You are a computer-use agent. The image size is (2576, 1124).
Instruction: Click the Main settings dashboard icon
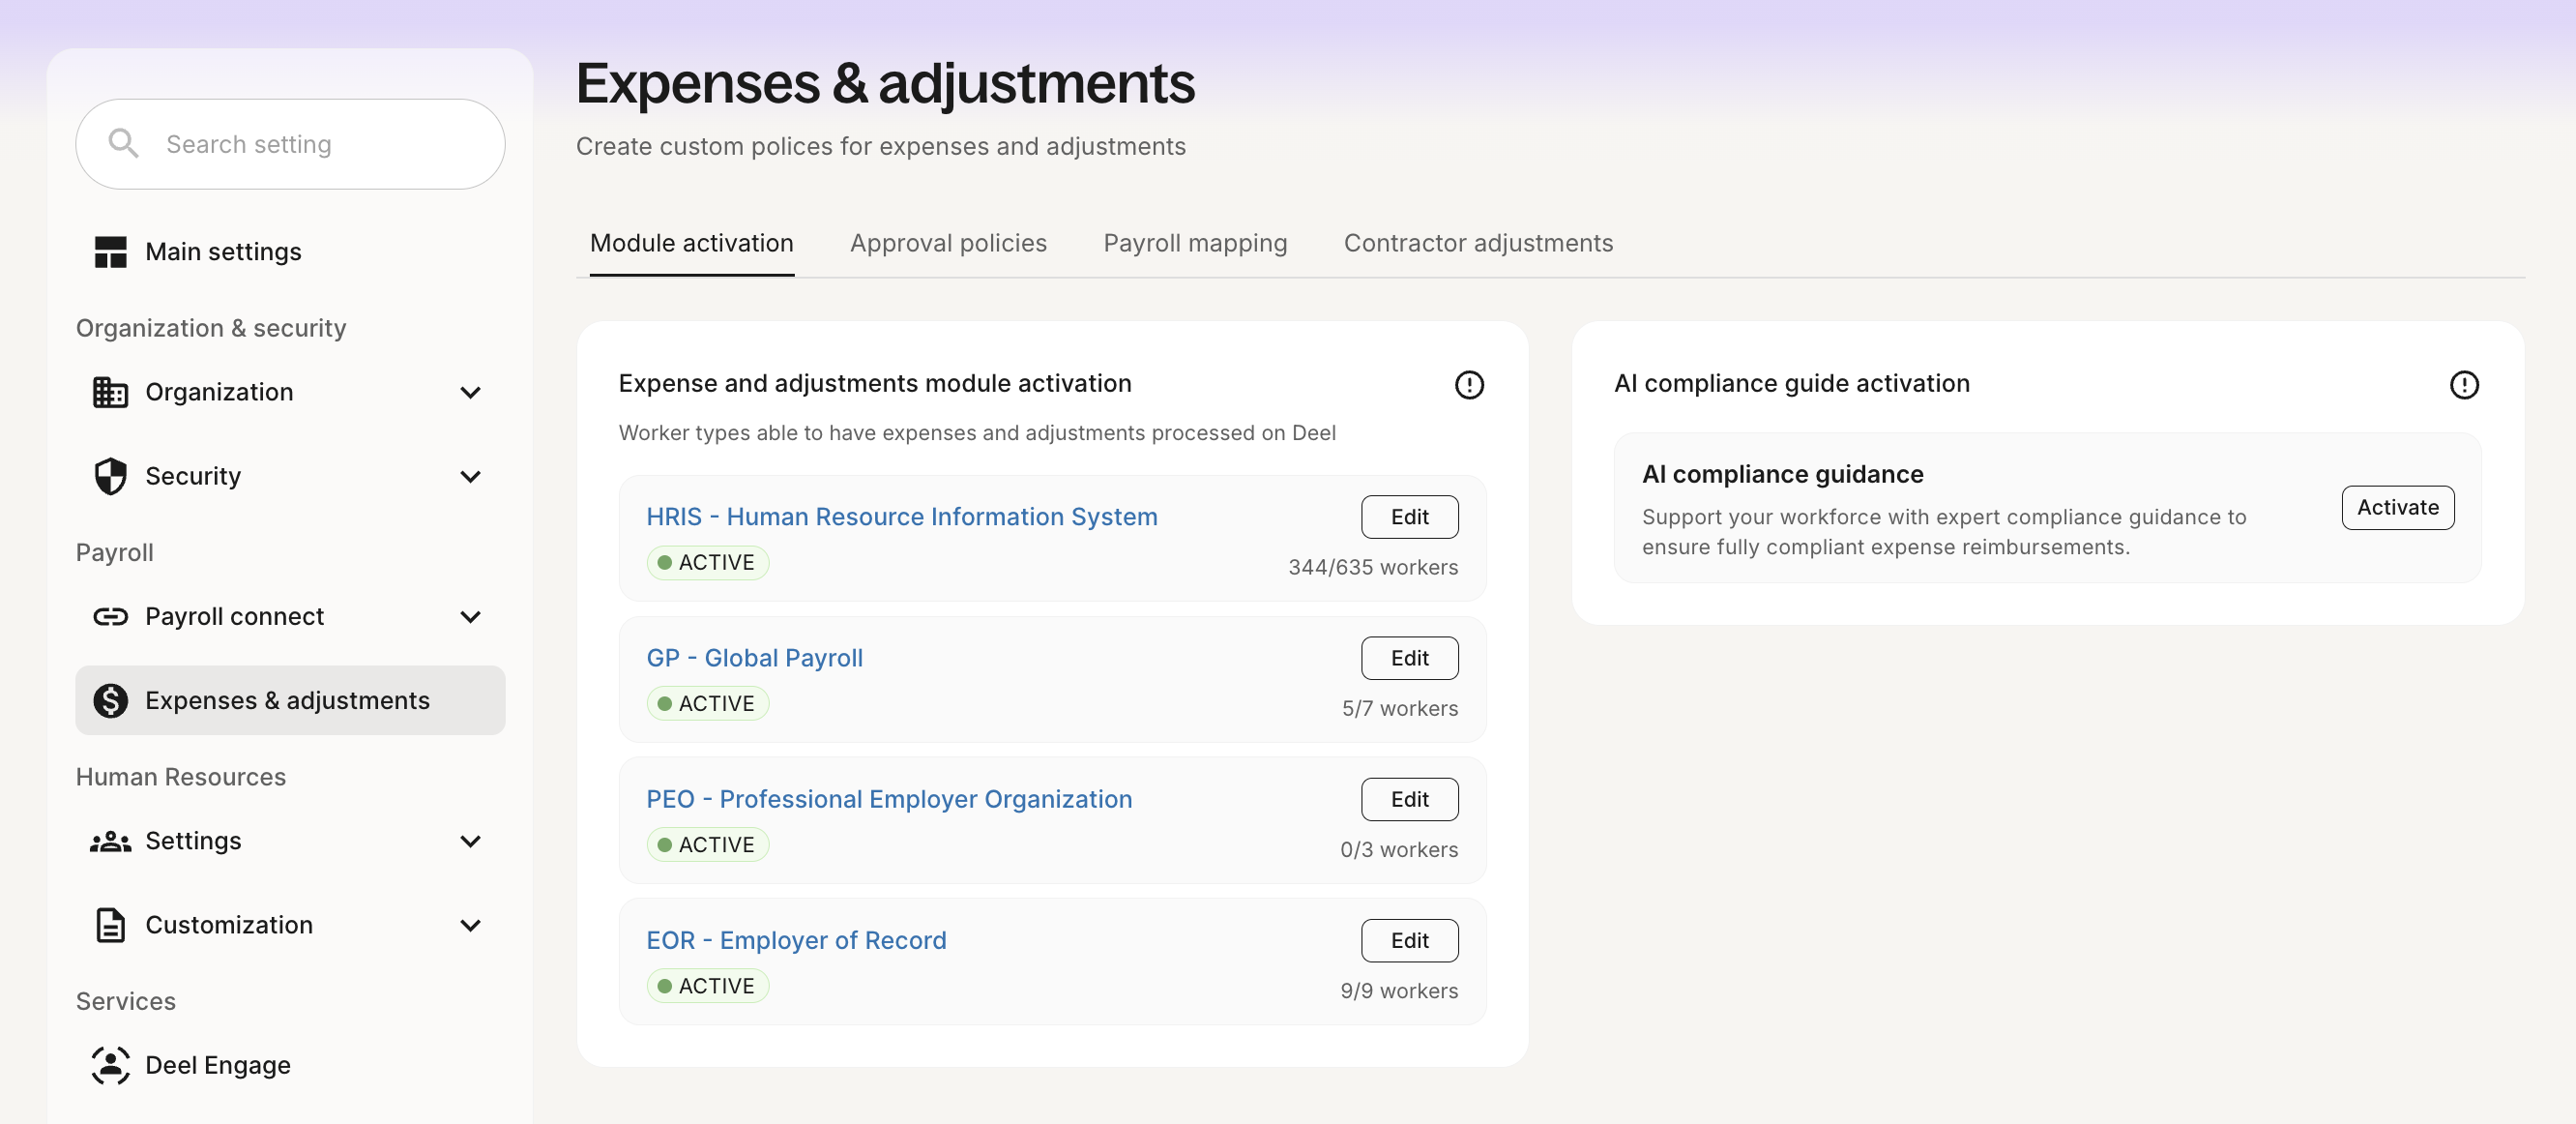[x=110, y=251]
